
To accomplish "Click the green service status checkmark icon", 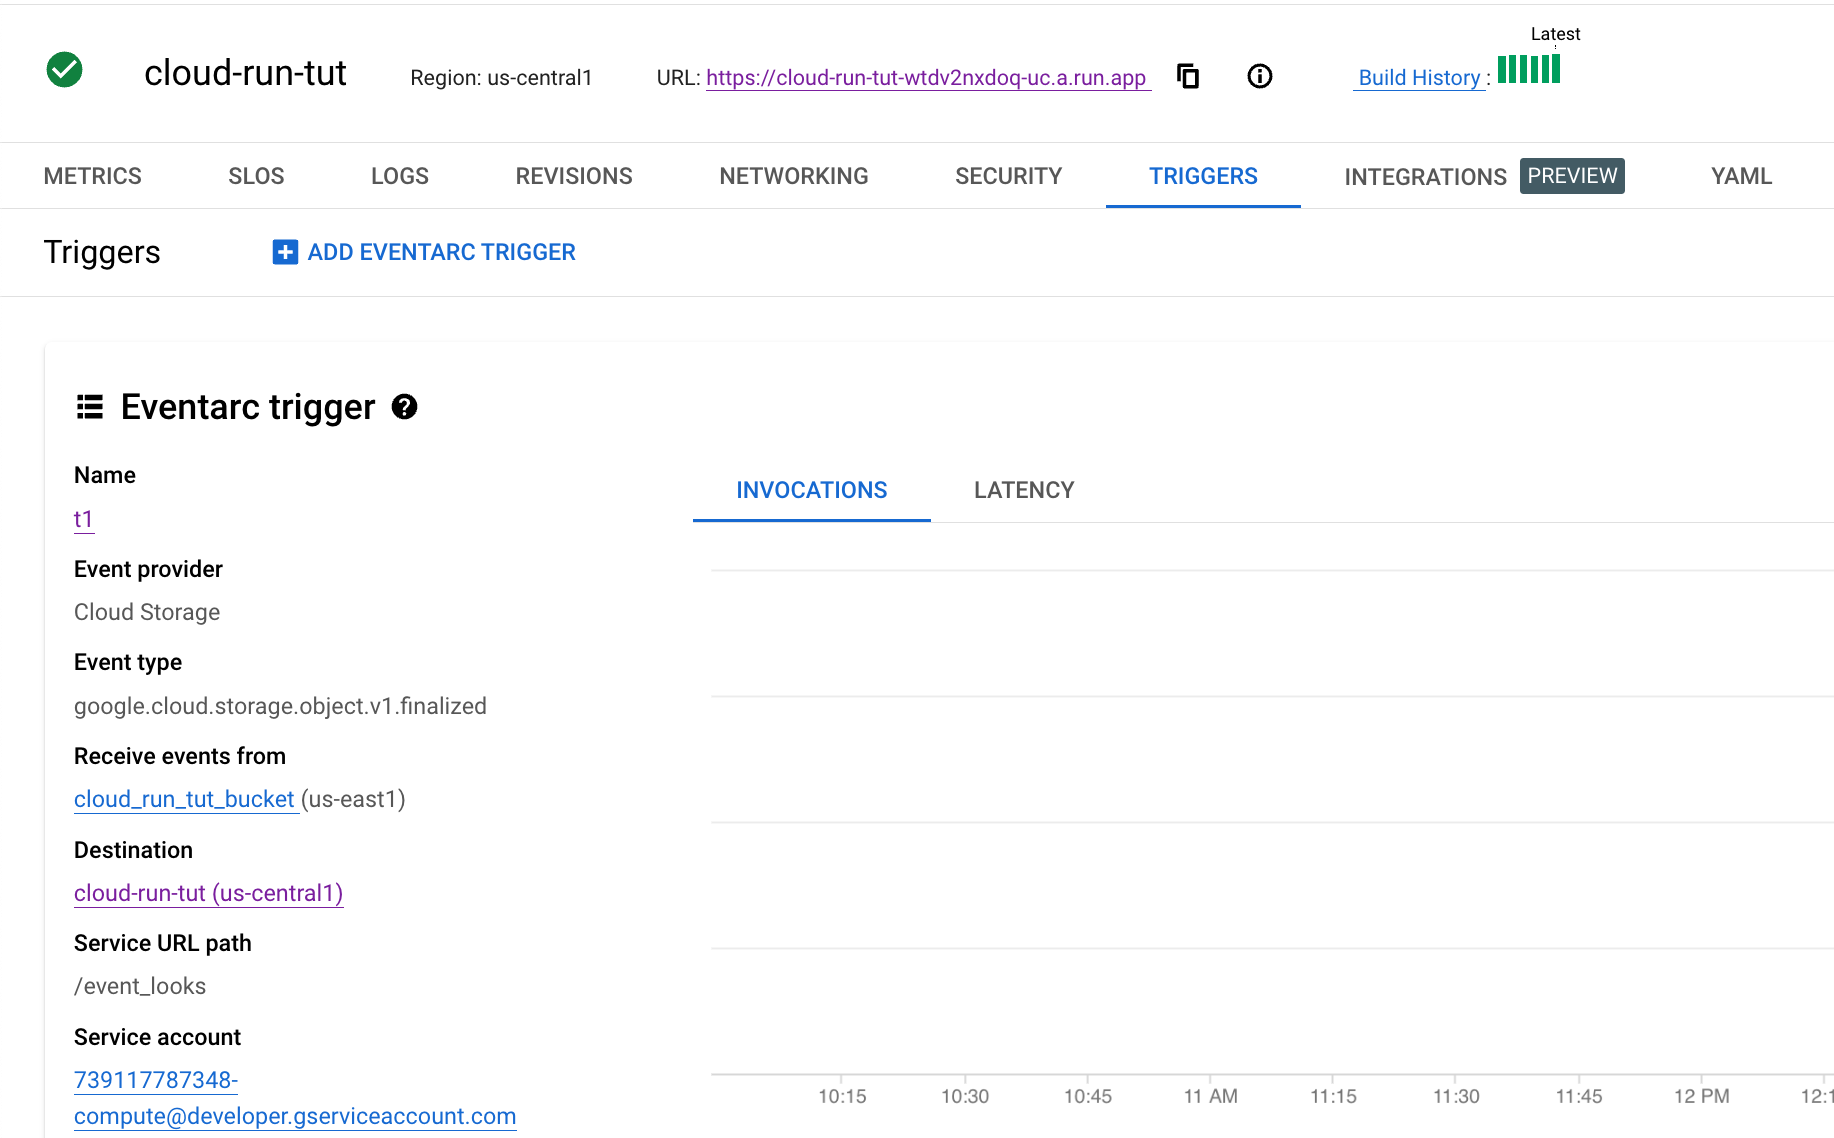I will point(65,70).
